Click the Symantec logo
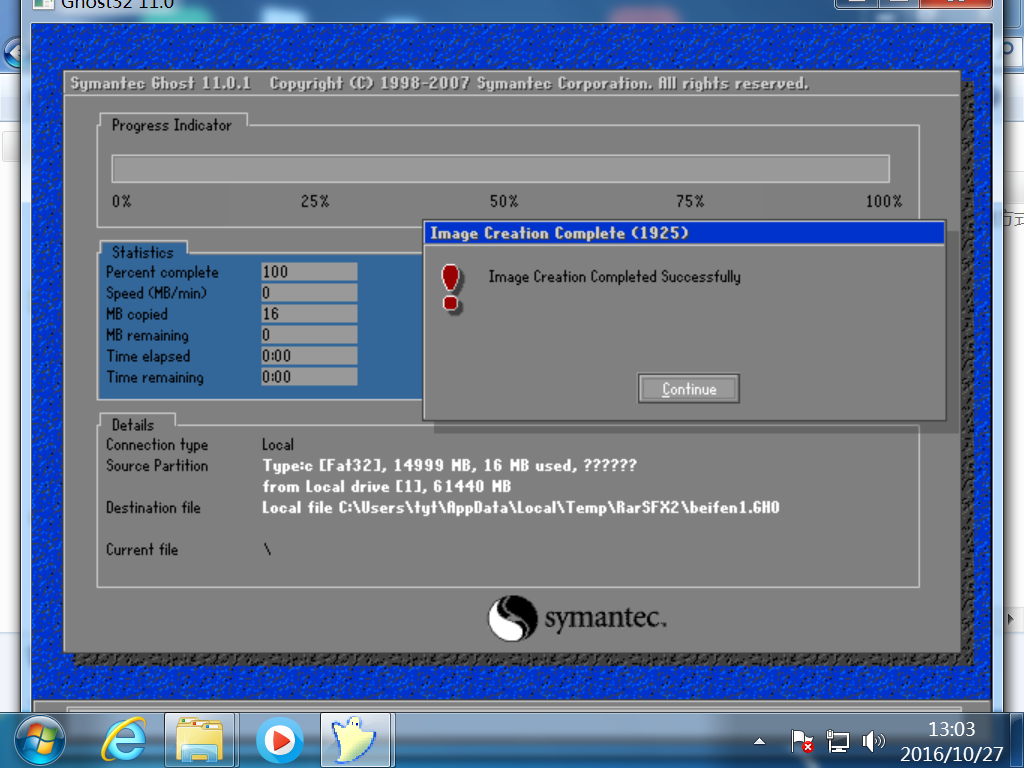This screenshot has height=768, width=1024. (x=577, y=618)
